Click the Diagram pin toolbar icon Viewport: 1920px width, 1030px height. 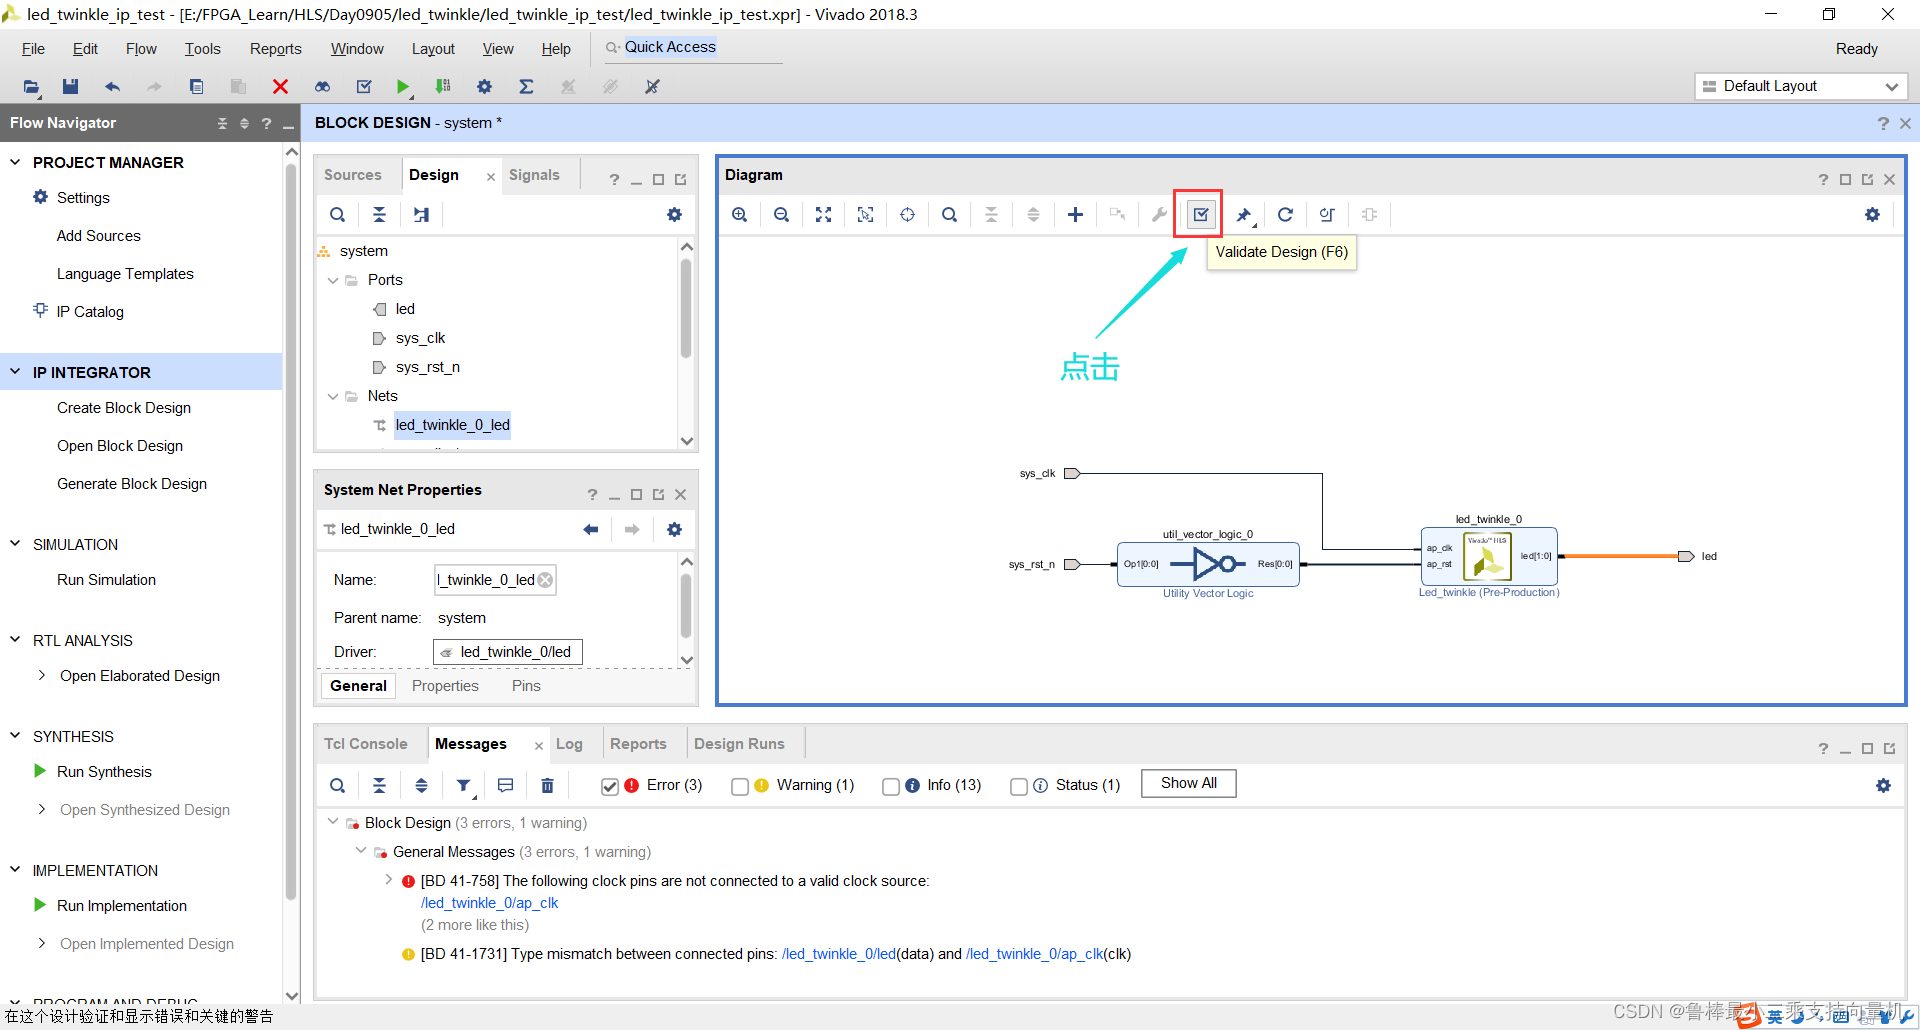pyautogui.click(x=1243, y=214)
